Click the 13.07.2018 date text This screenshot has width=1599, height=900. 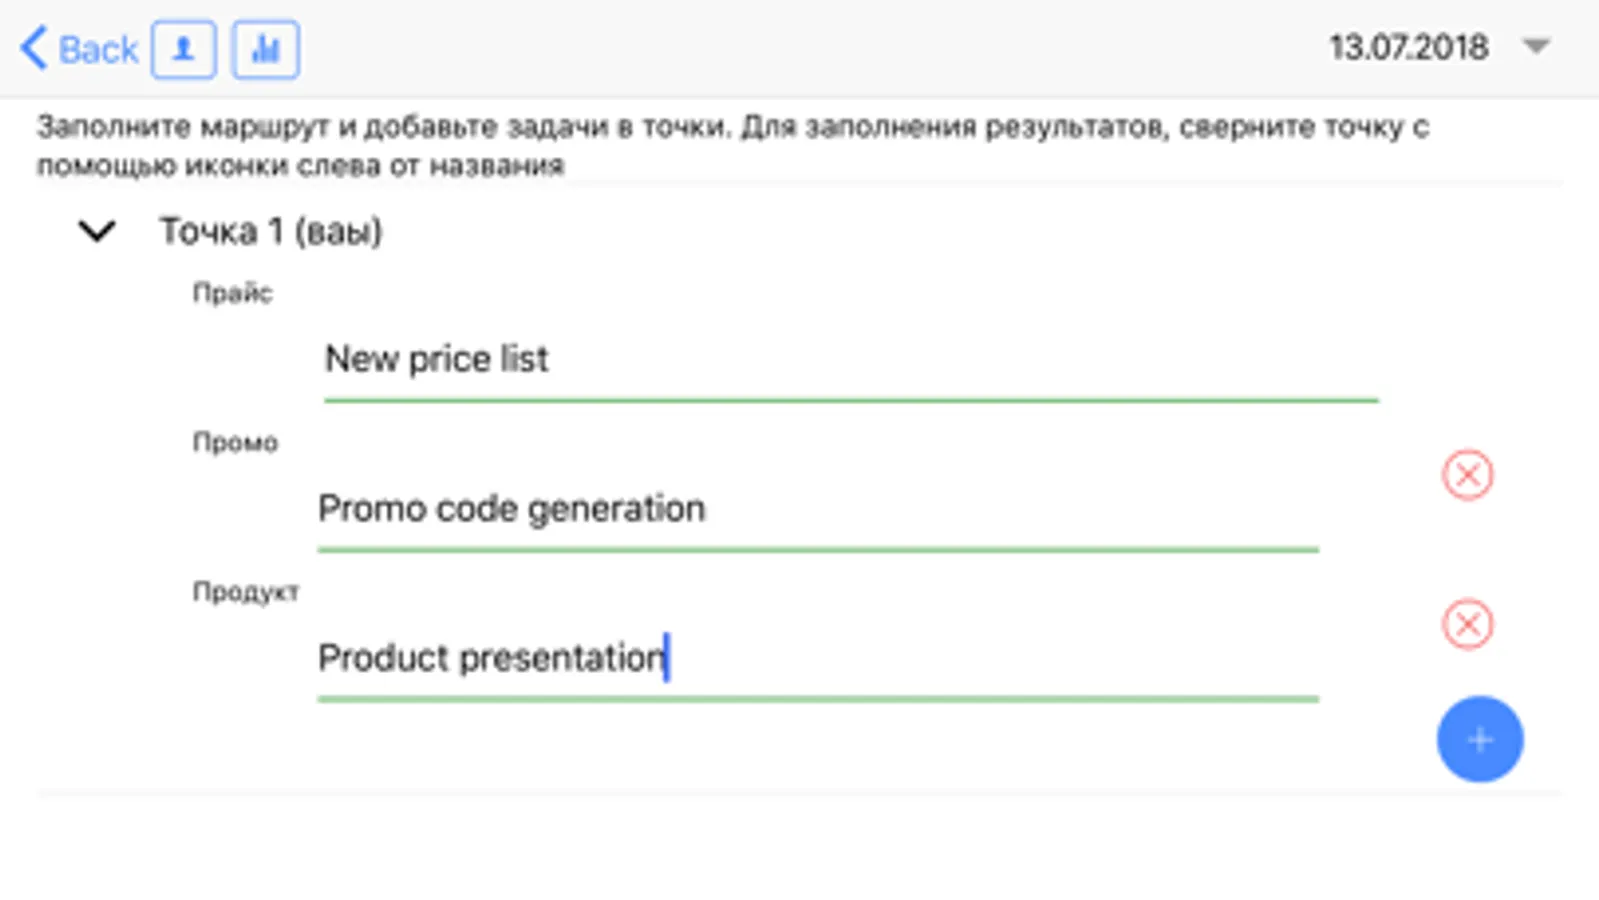coord(1408,47)
